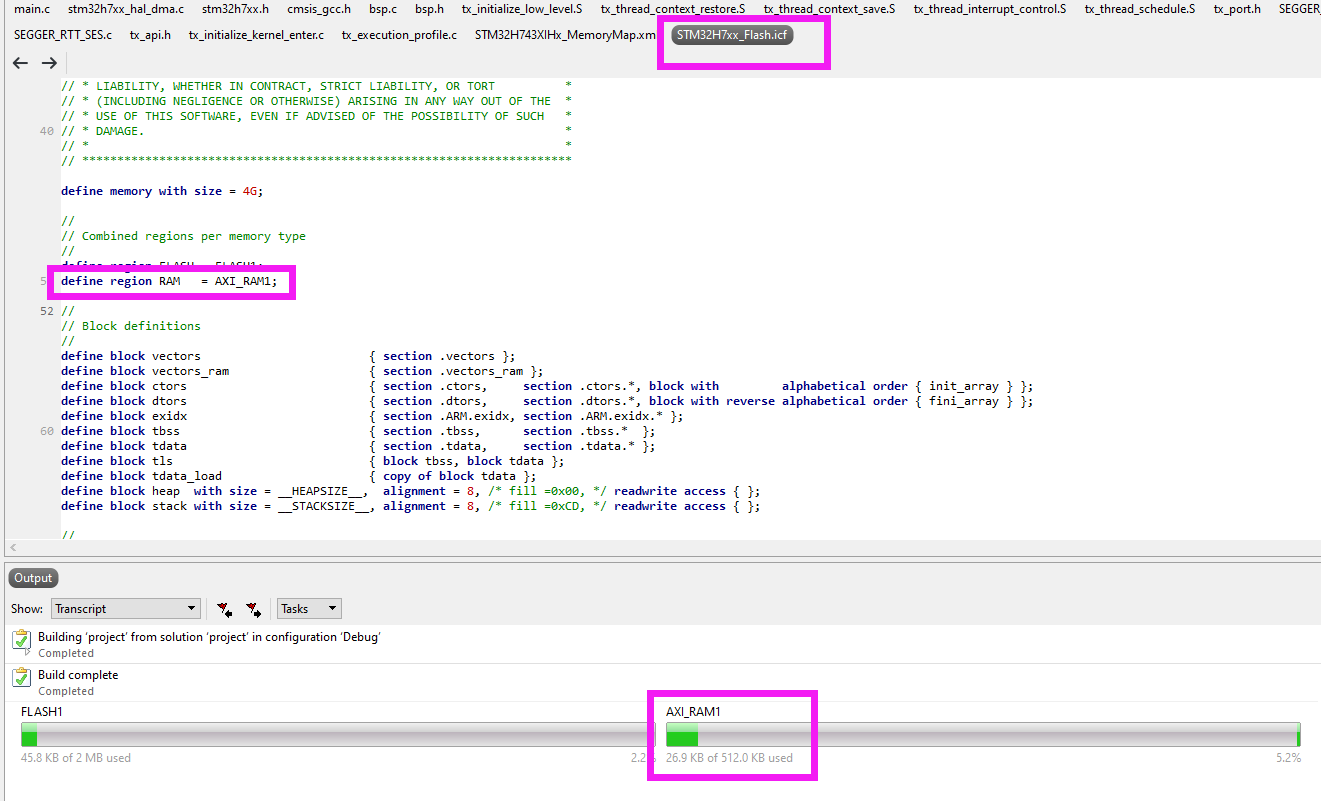
Task: Switch to cmsis_gcc.h tab
Action: (x=319, y=9)
